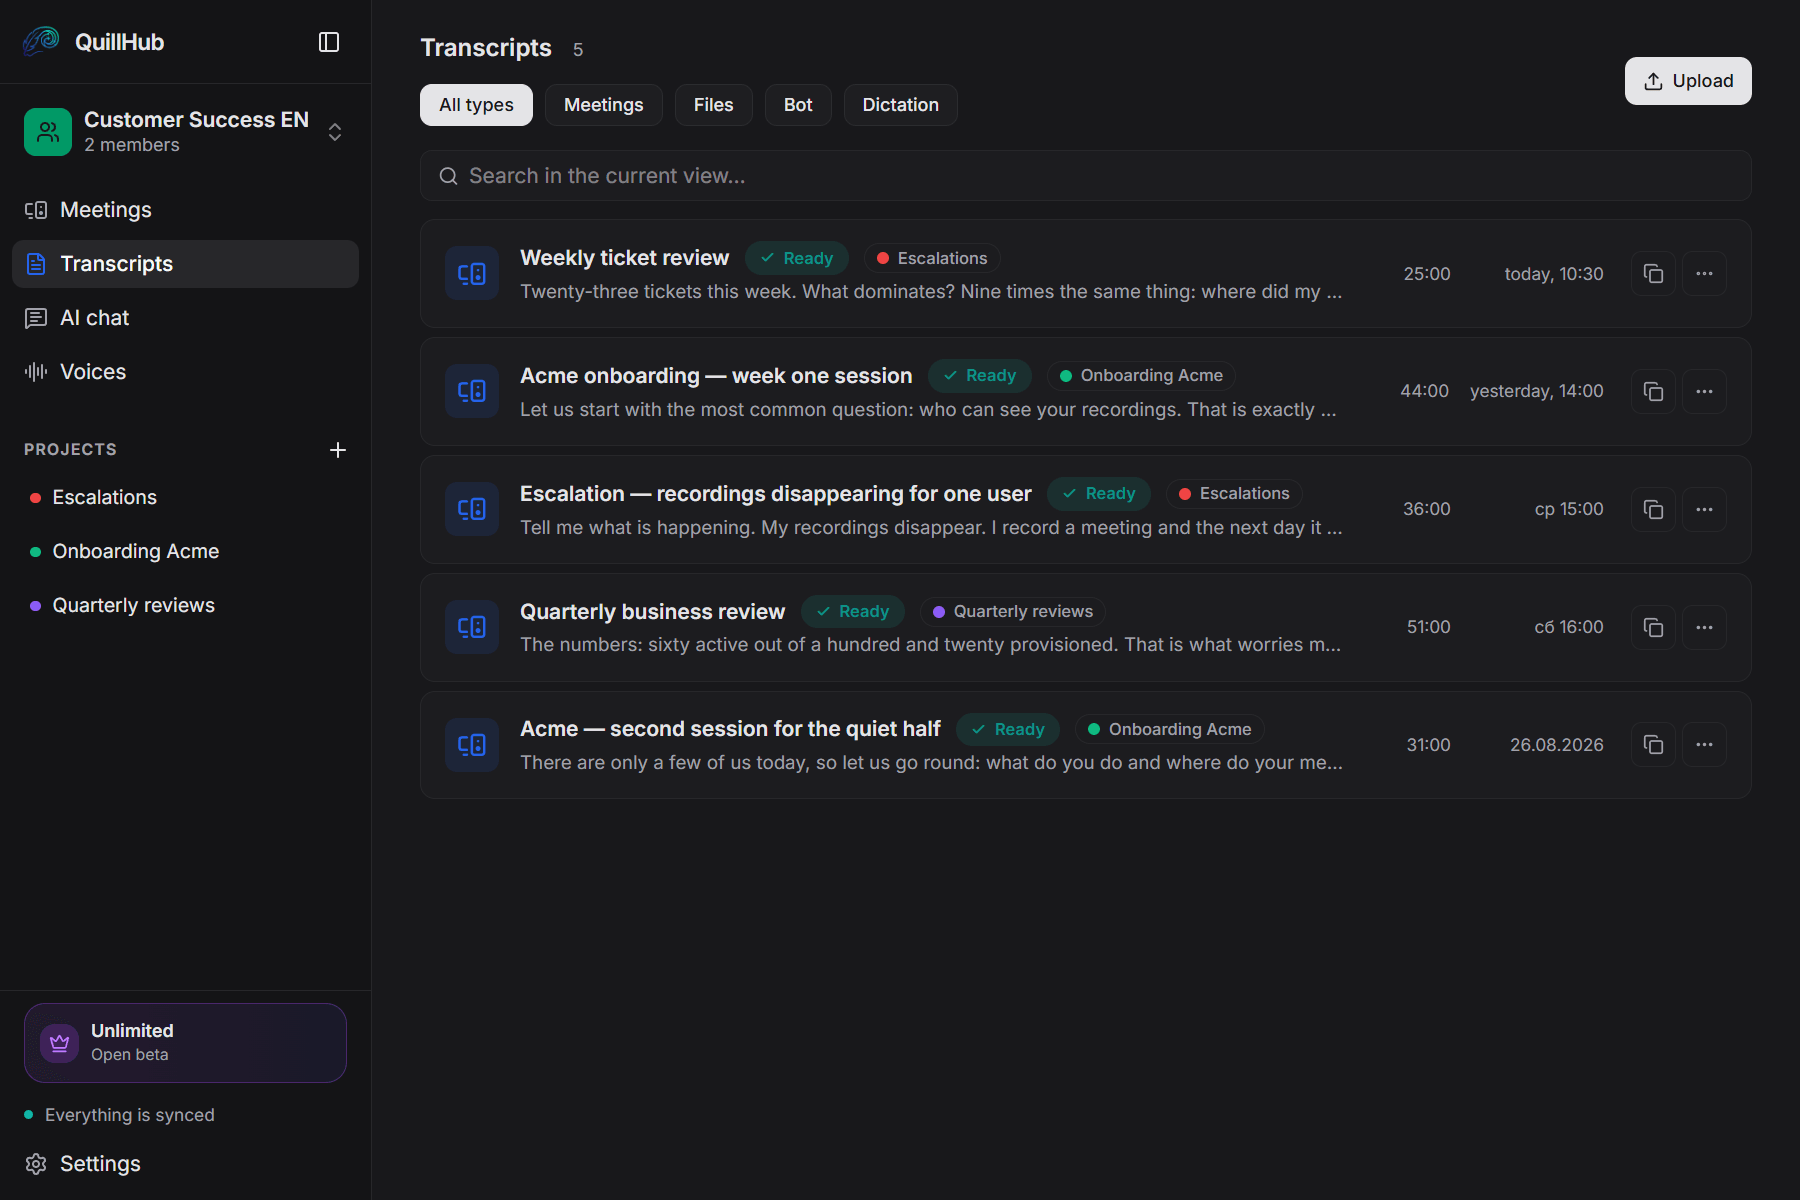Screen dimensions: 1800x1200
Task: Open AI chat in the sidebar
Action: pyautogui.click(x=185, y=318)
